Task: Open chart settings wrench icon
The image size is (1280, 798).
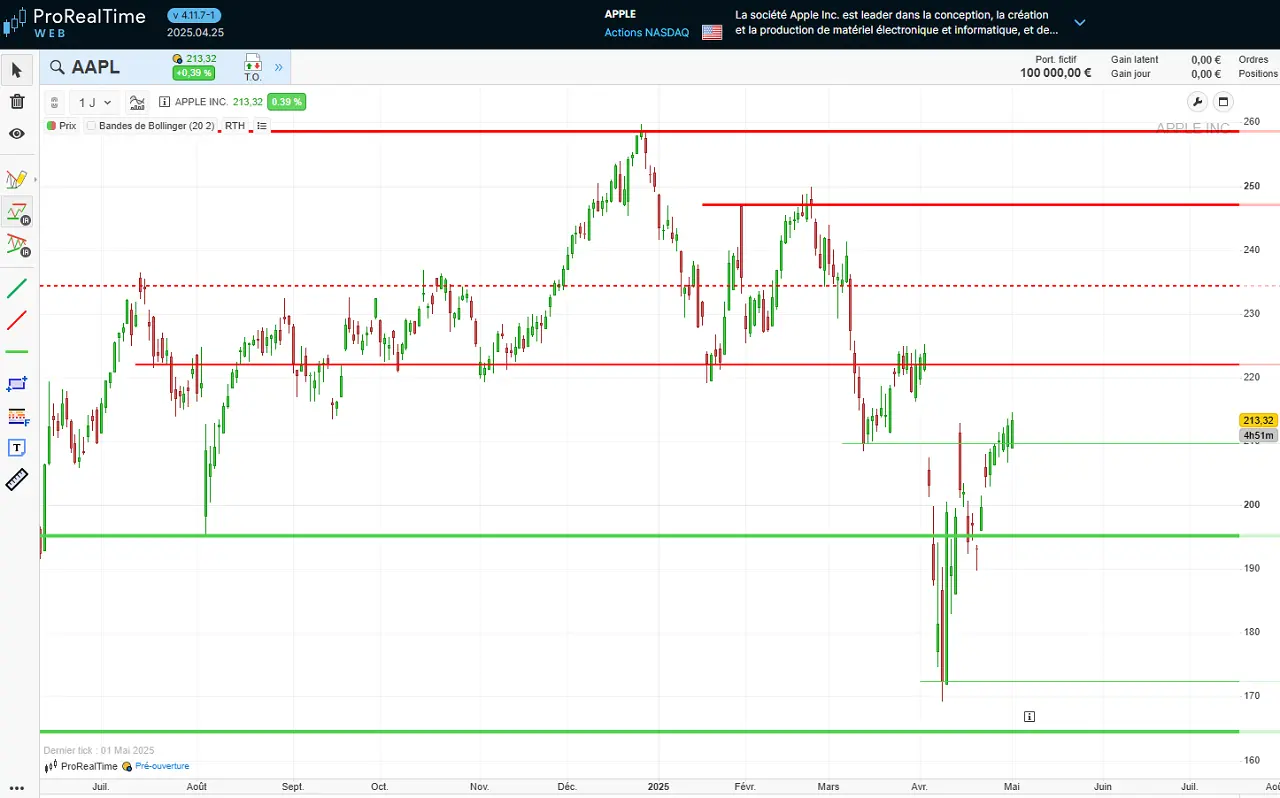Action: coord(1197,102)
